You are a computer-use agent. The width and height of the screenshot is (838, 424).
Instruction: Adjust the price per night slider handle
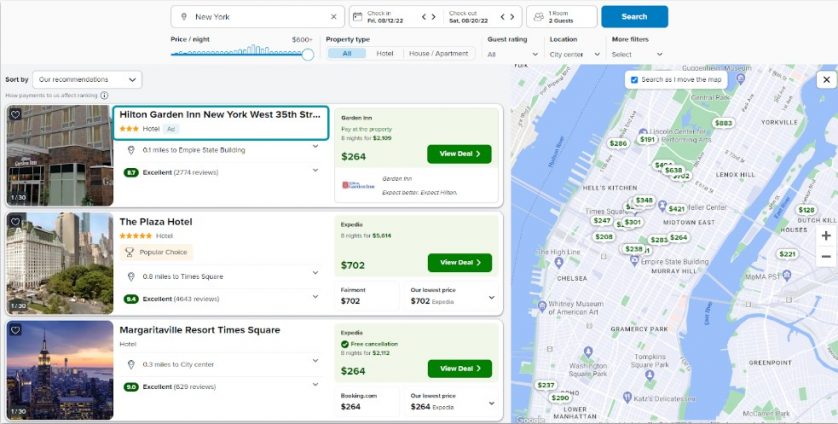click(x=308, y=54)
